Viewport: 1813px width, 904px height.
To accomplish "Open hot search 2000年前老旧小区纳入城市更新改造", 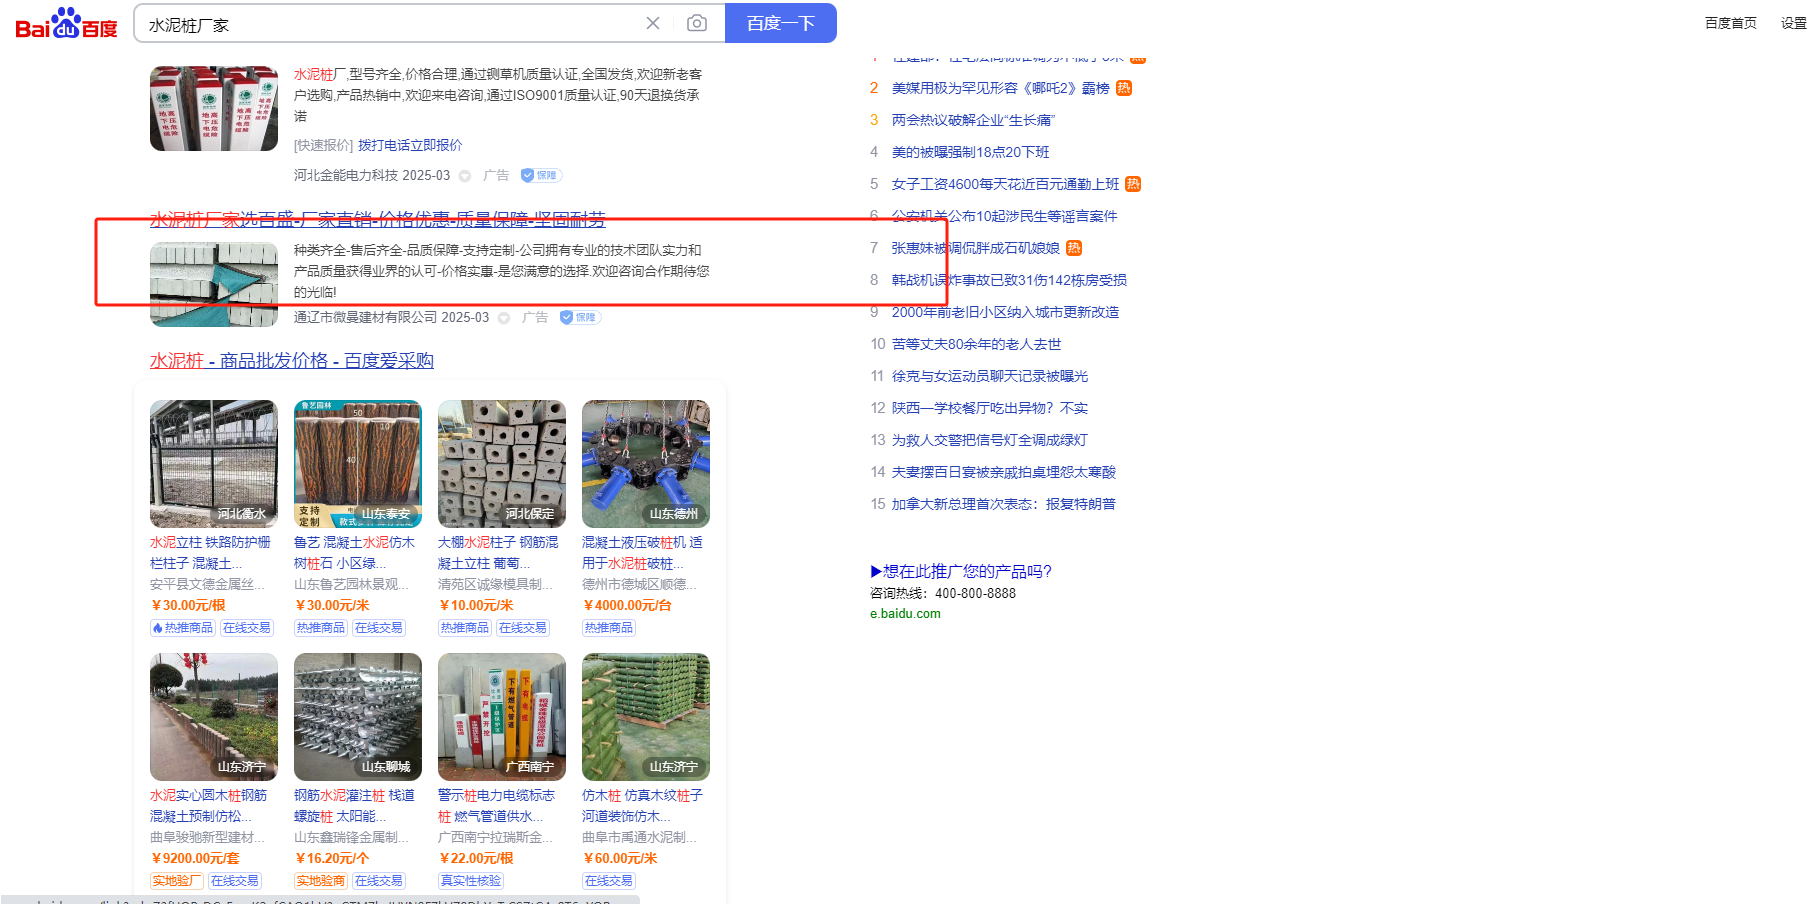I will pos(1006,312).
